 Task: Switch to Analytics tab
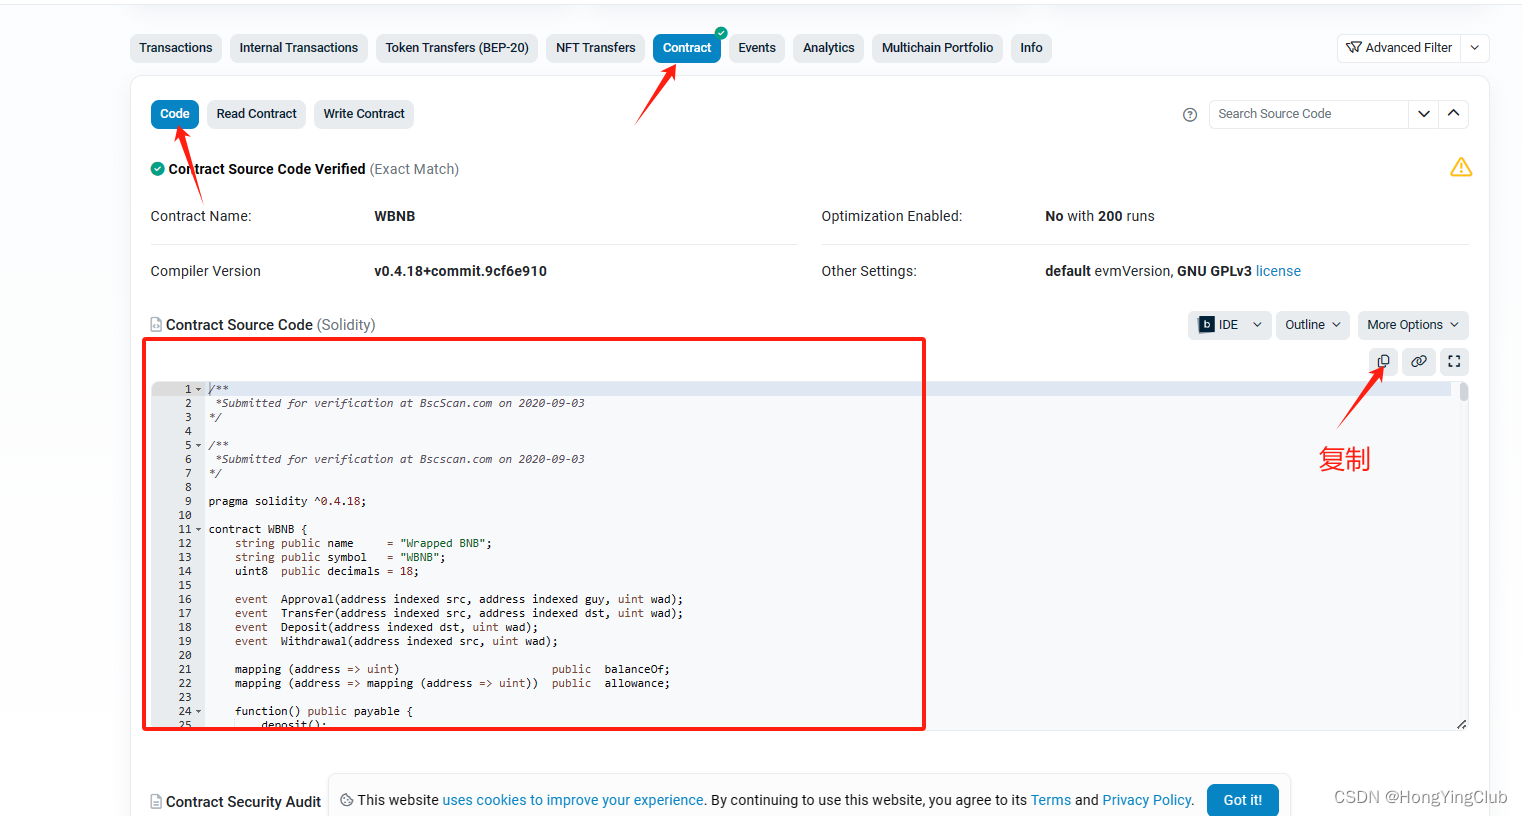click(x=829, y=48)
